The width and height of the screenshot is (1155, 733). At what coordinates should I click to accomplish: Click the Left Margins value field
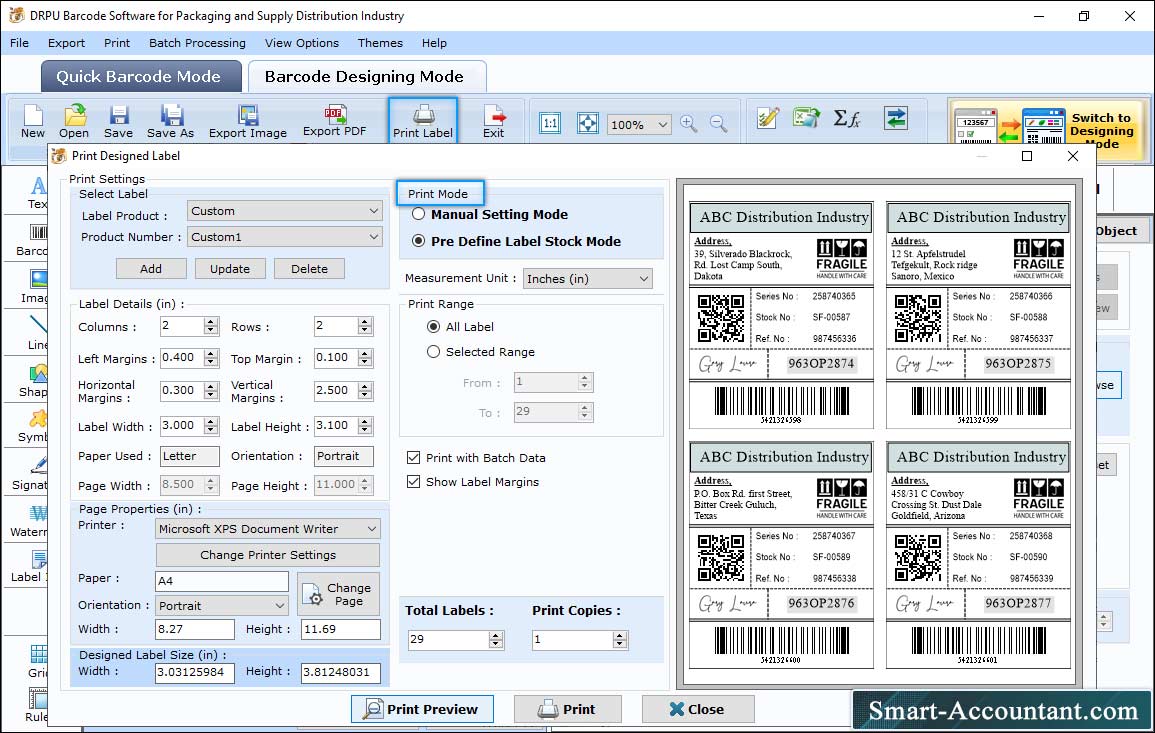coord(182,358)
